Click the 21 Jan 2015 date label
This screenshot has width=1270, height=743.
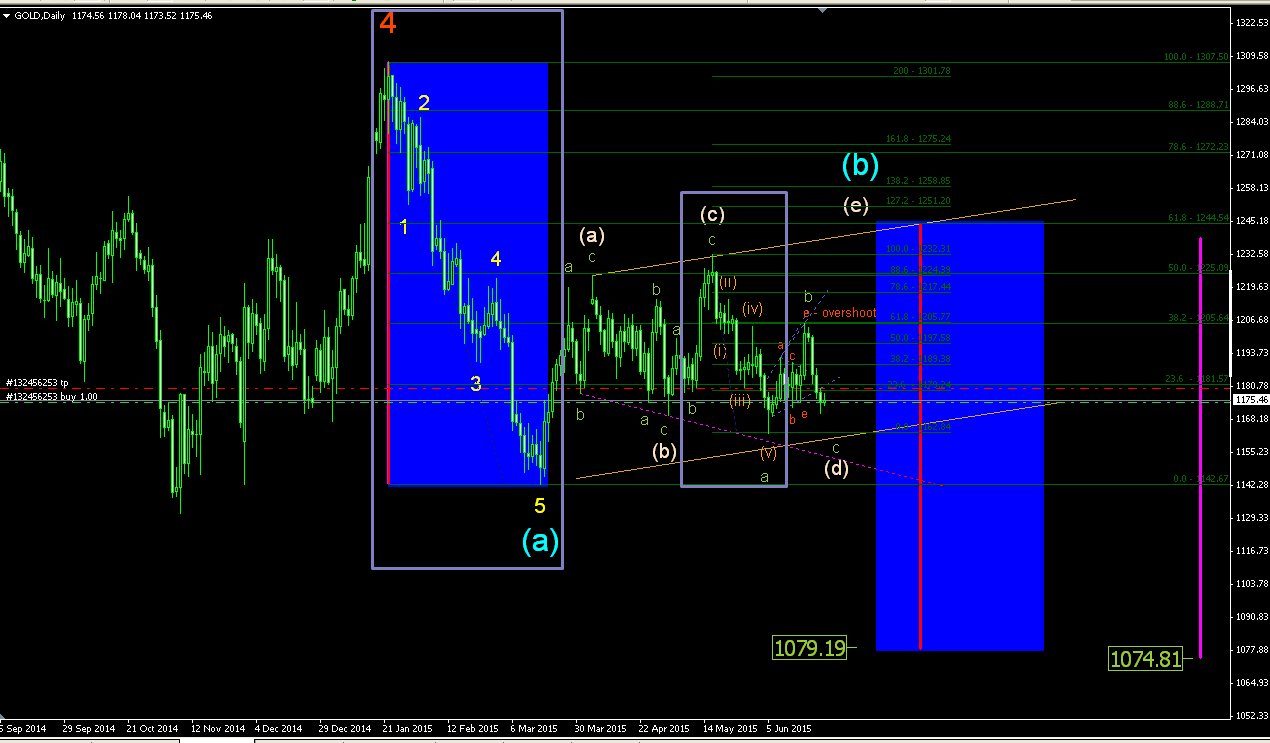click(406, 728)
